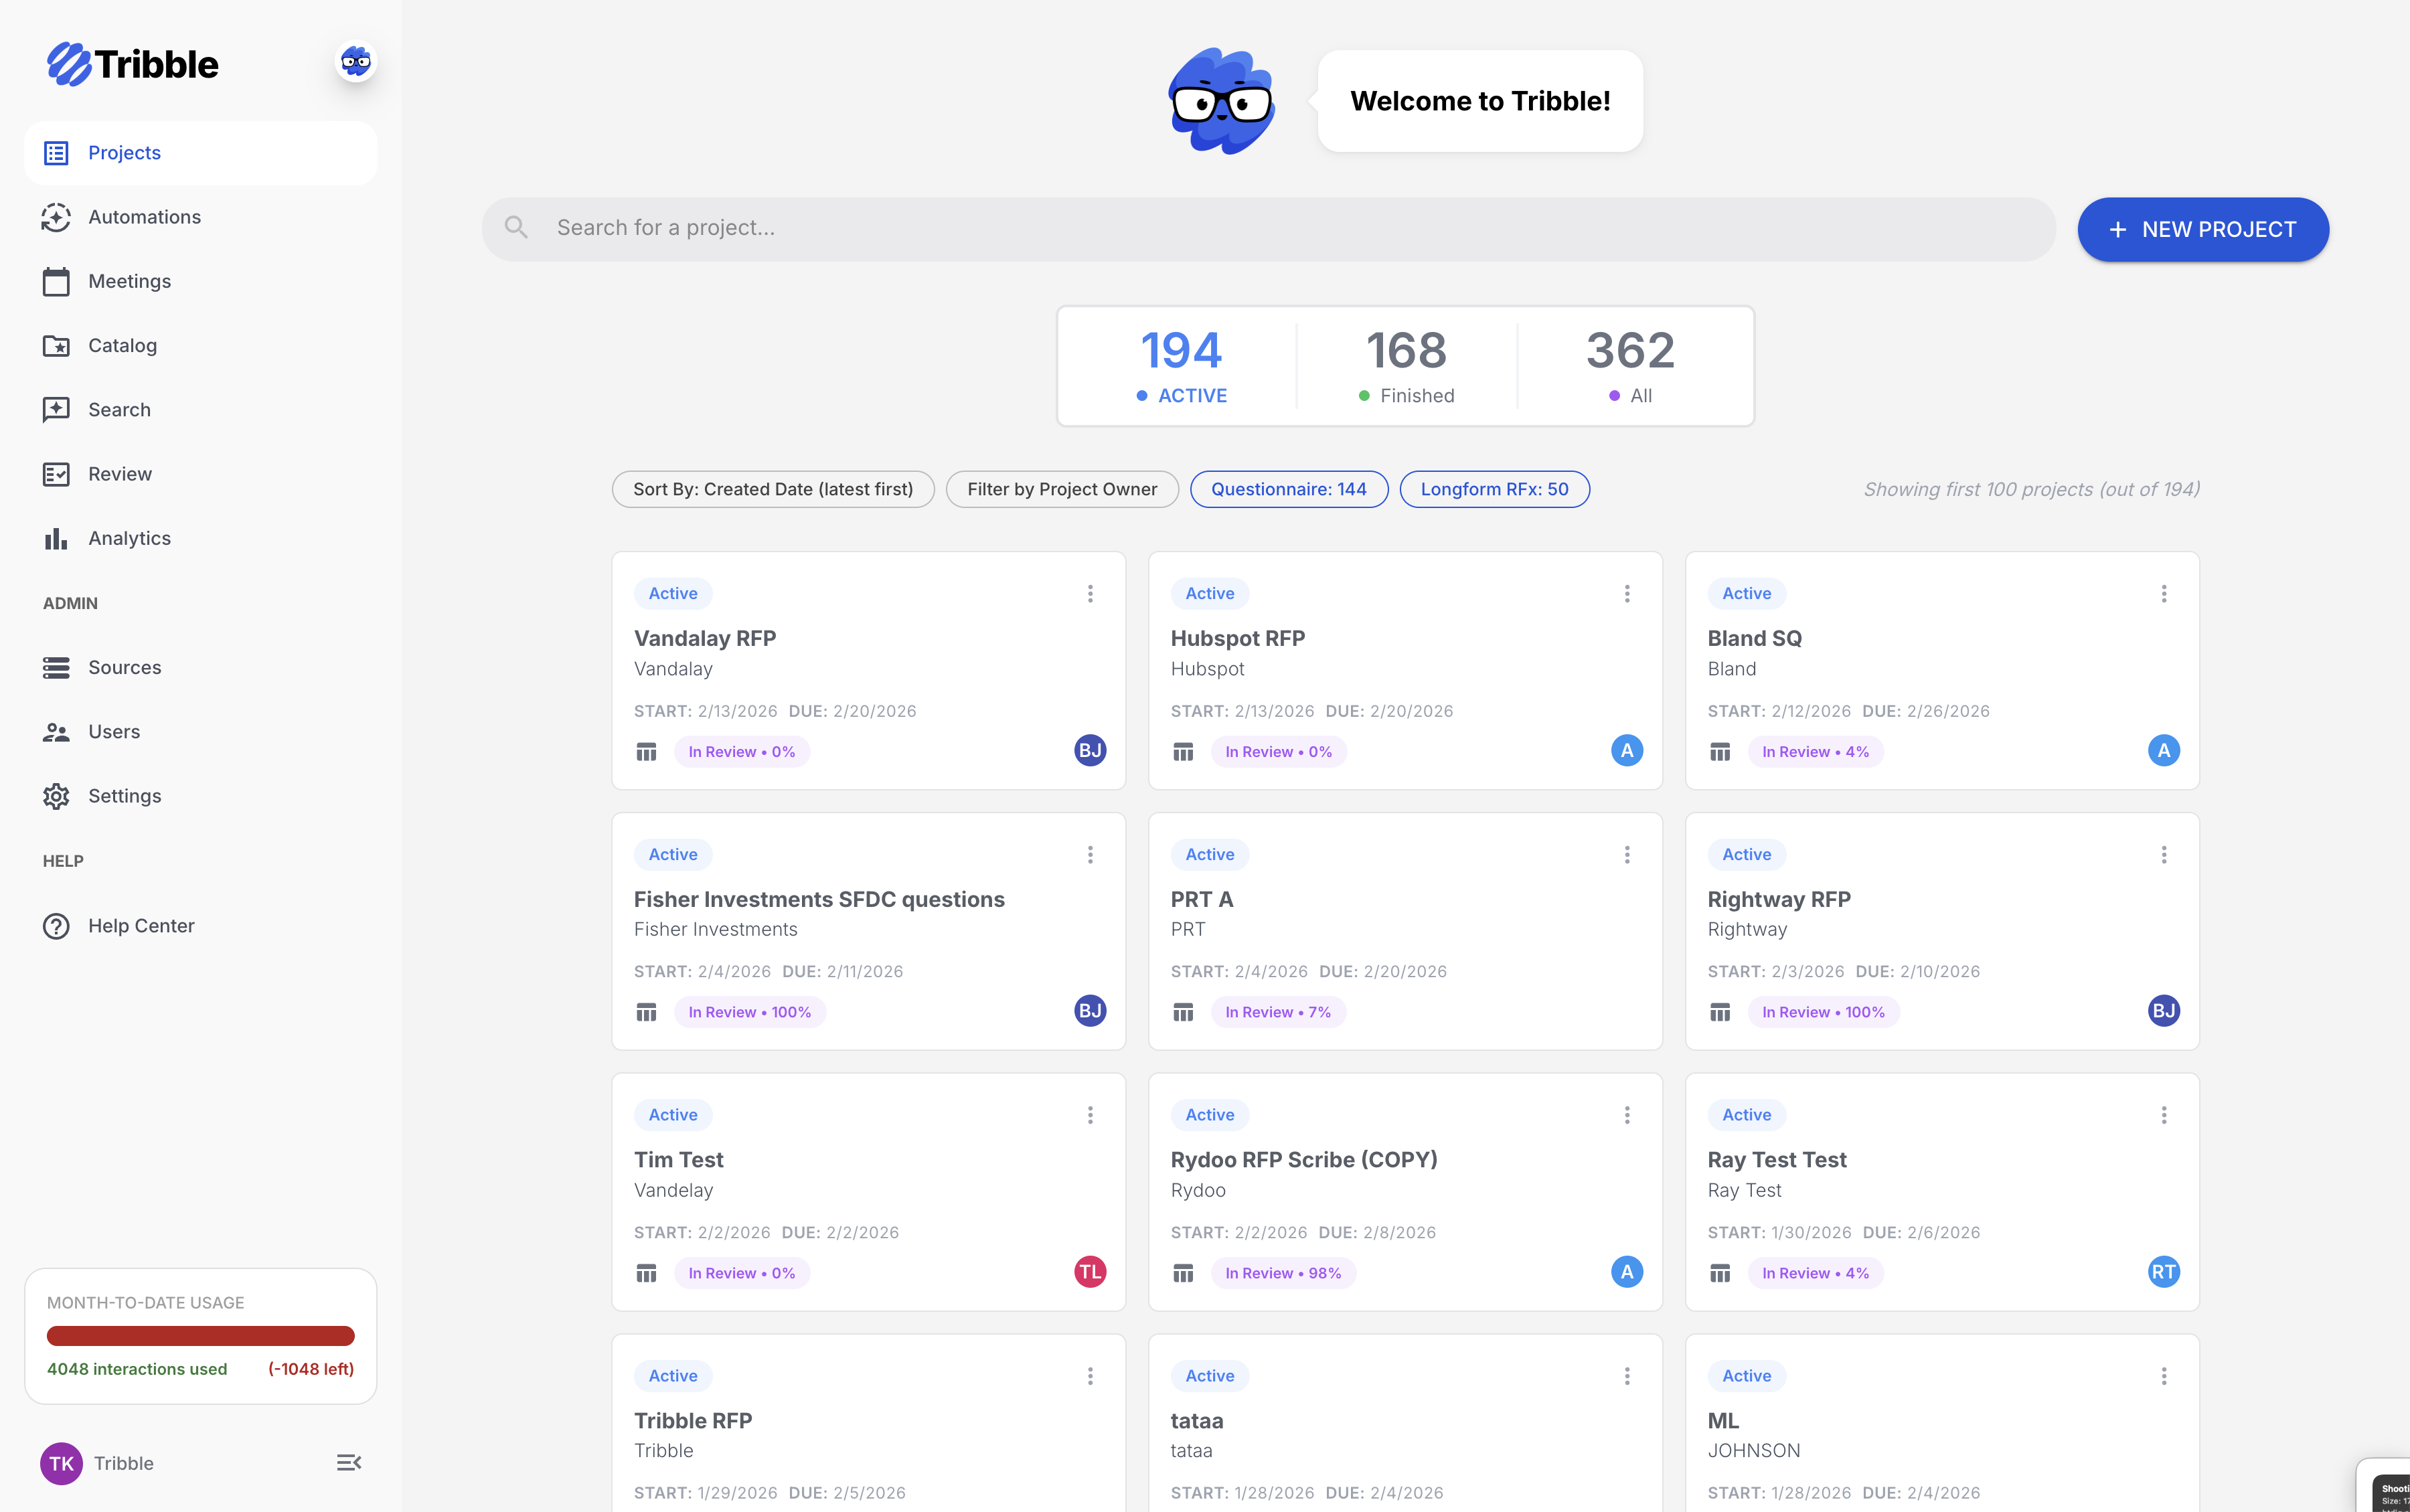This screenshot has height=1512, width=2410.
Task: Click the Tribble logo in the sidebar
Action: (x=132, y=64)
